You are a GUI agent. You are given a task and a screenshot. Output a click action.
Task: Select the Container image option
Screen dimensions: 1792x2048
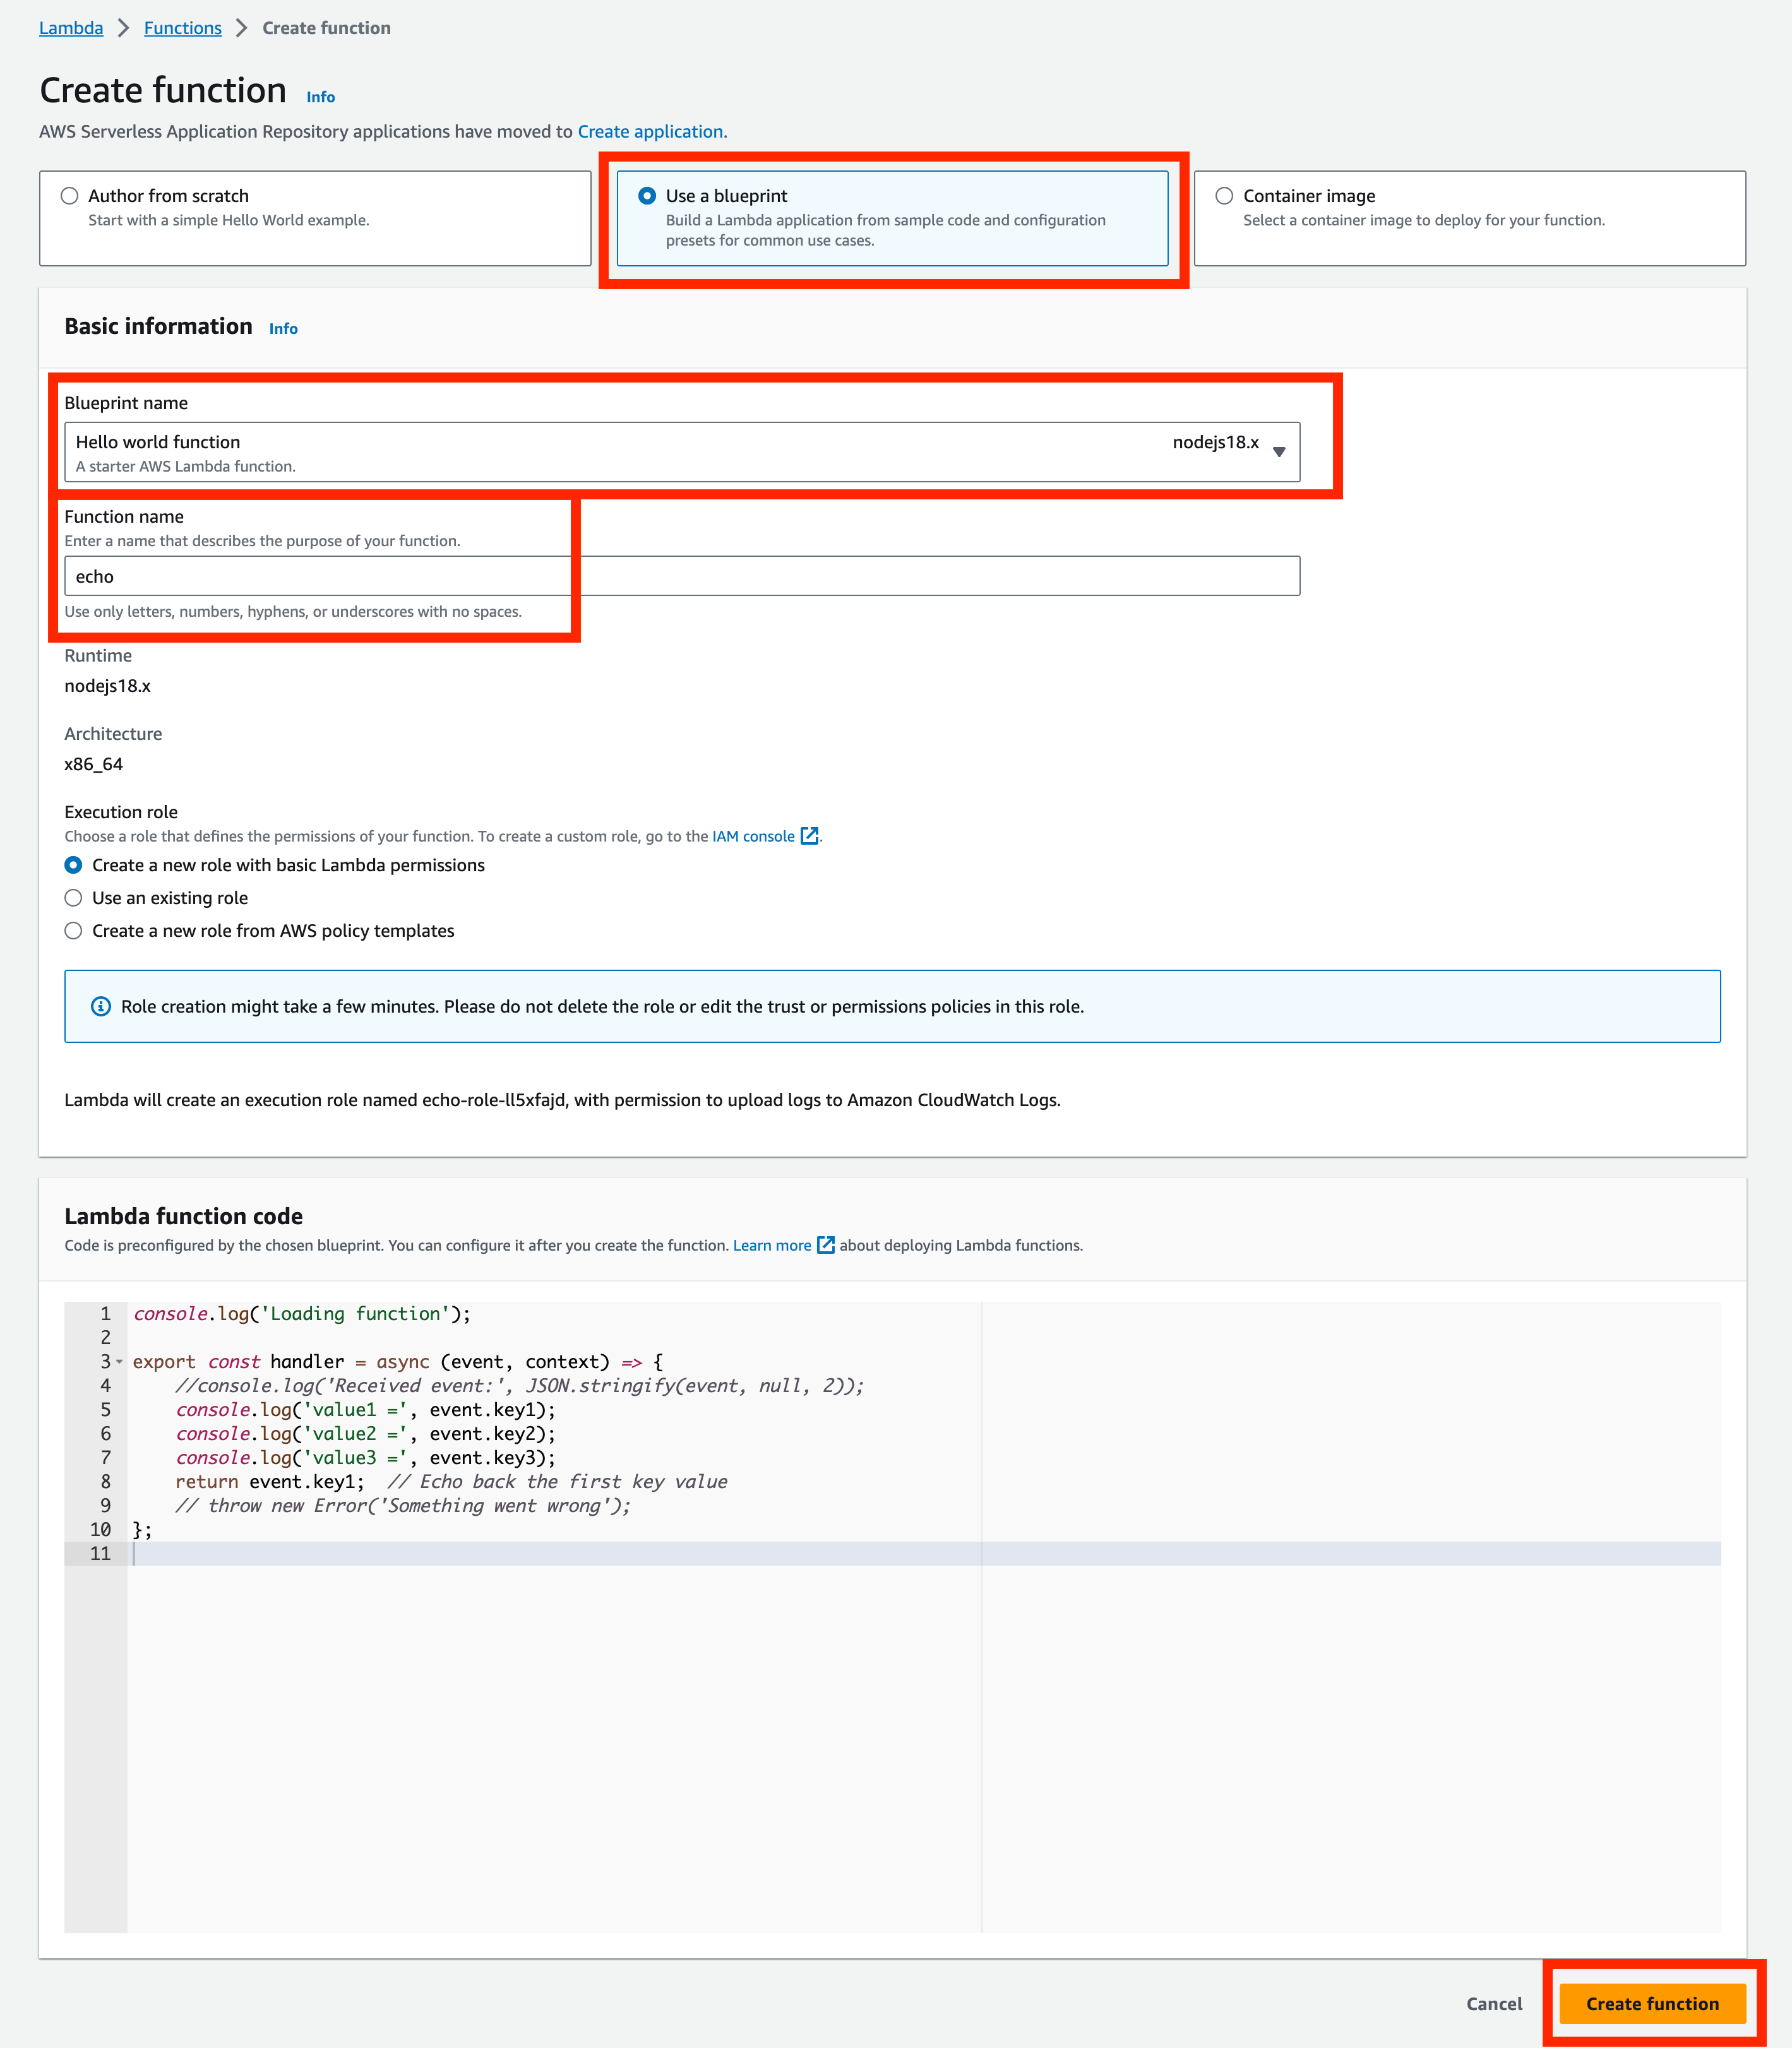pyautogui.click(x=1224, y=196)
